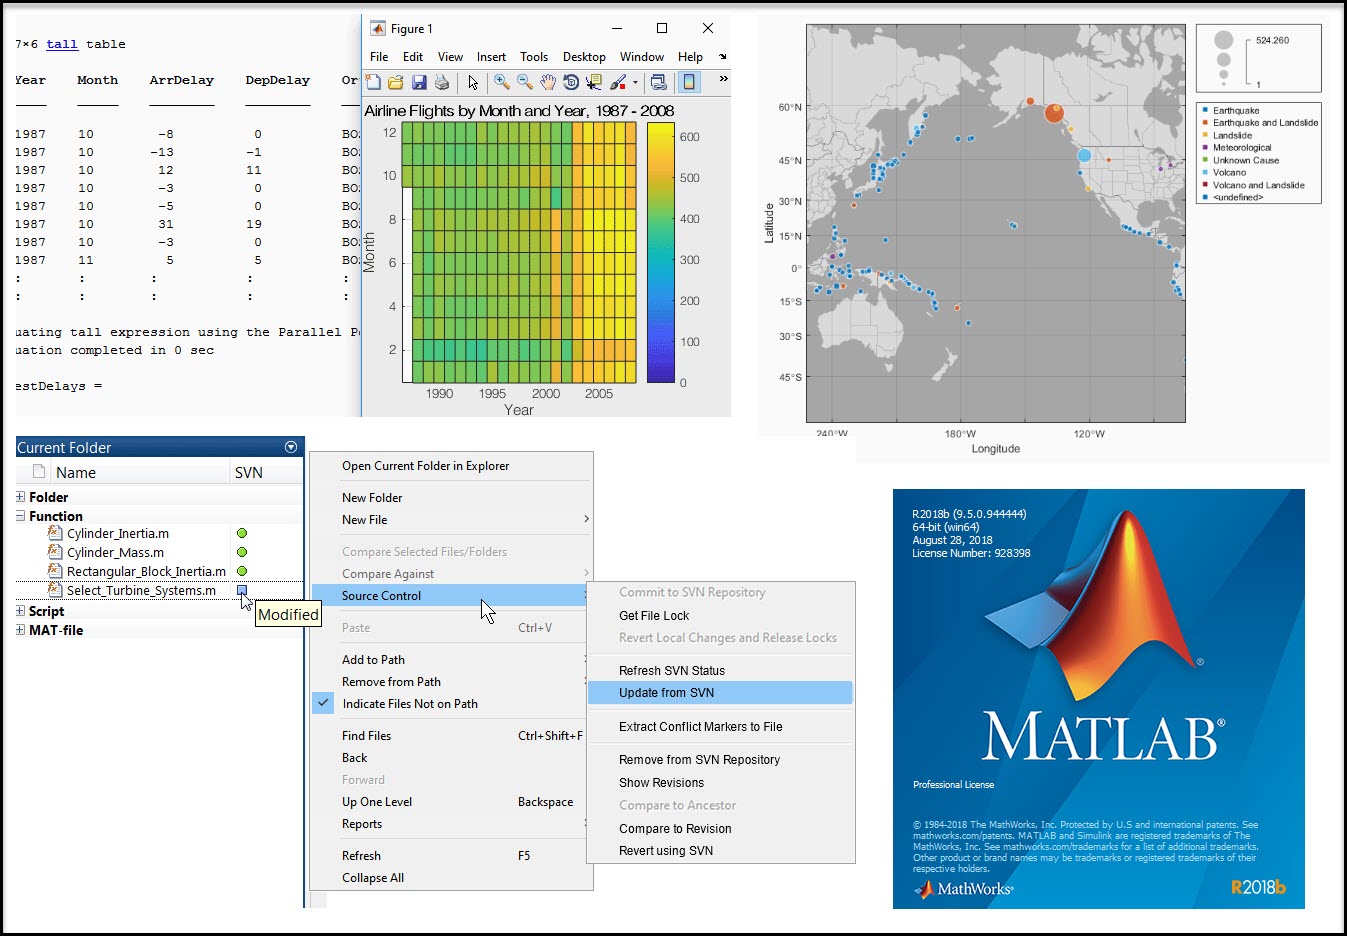Open the Remove from Path submenu
Viewport: 1347px width, 936px height.
451,682
